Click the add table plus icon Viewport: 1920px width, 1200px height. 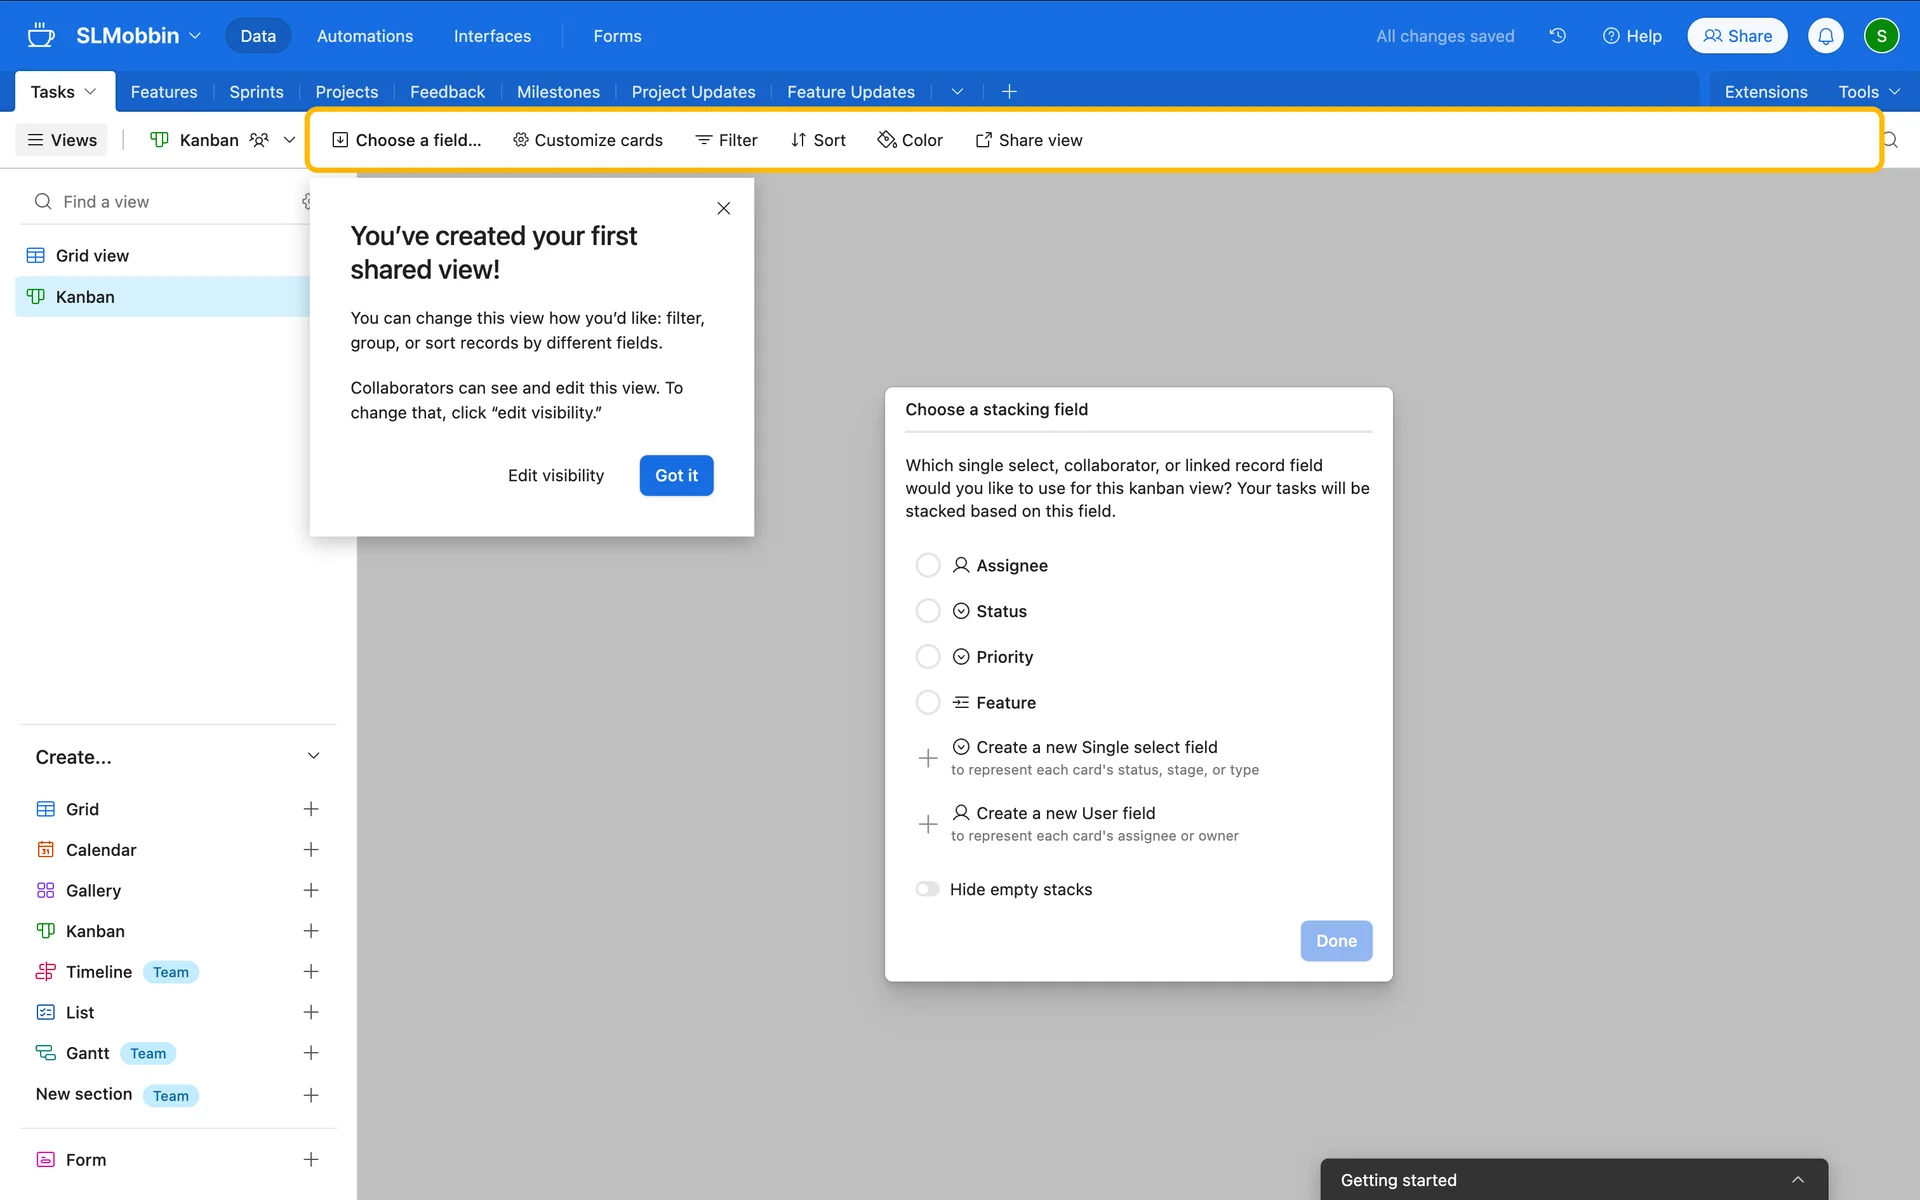coord(1009,92)
